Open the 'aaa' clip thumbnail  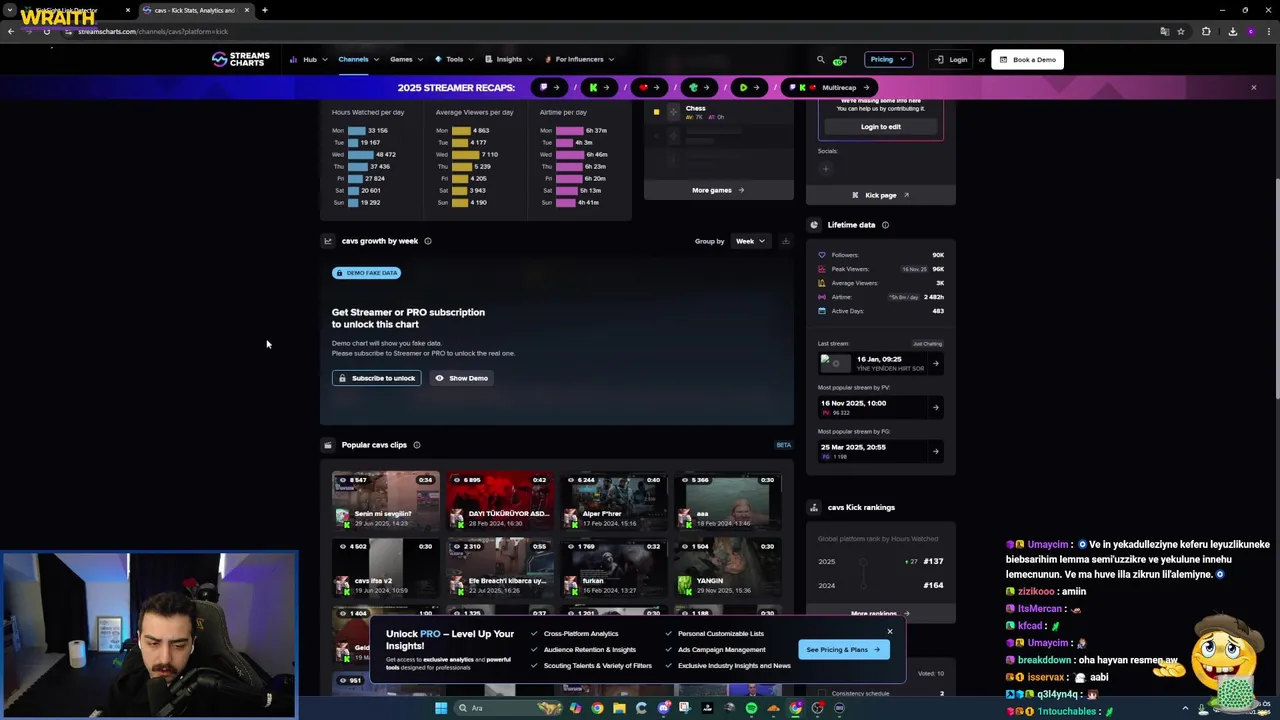pyautogui.click(x=728, y=501)
